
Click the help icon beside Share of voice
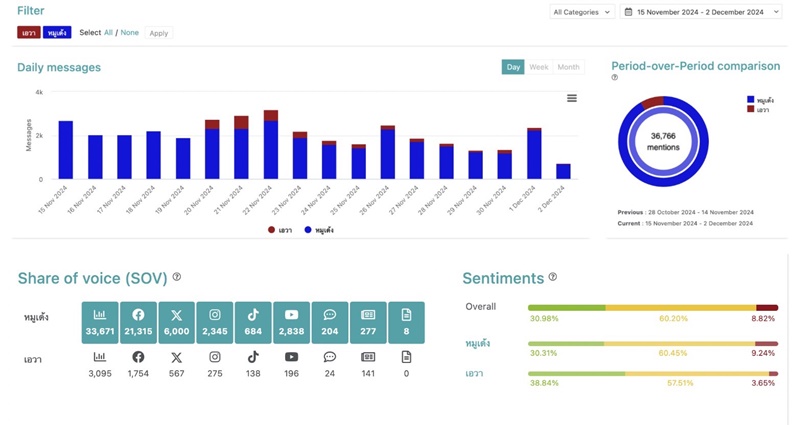point(177,277)
